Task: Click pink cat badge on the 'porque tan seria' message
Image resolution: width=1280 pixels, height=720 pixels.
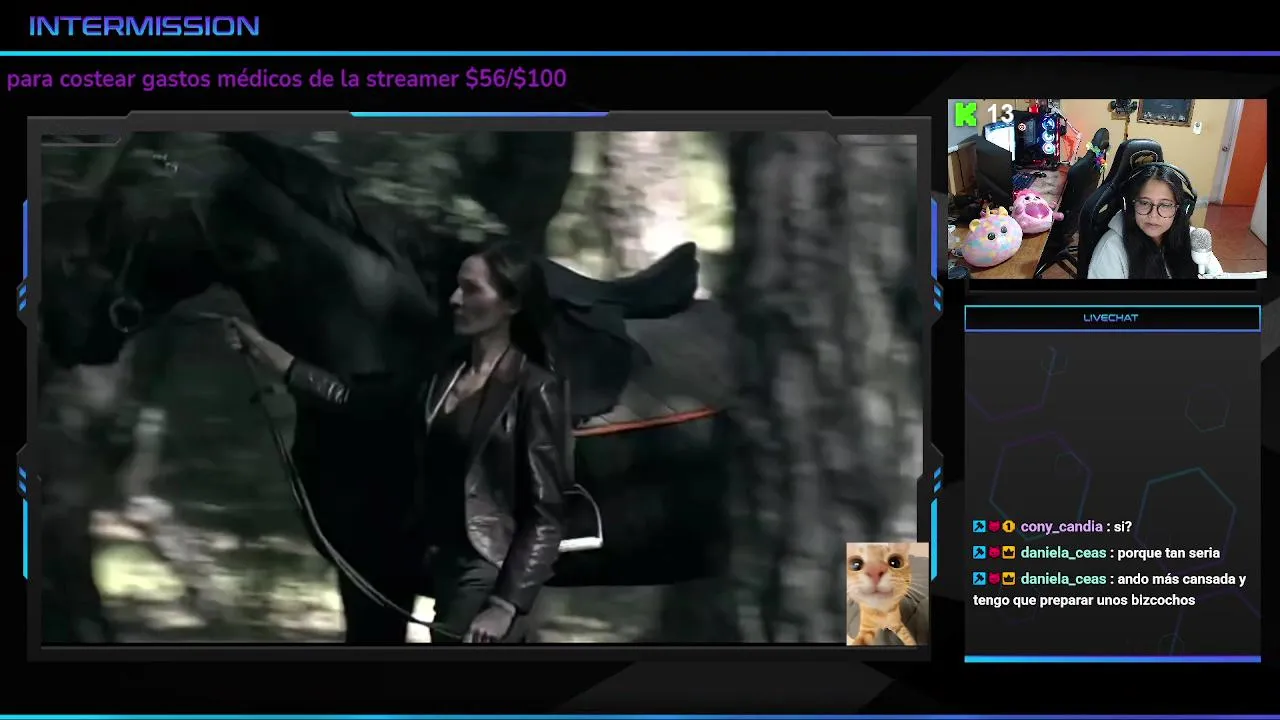Action: click(994, 553)
